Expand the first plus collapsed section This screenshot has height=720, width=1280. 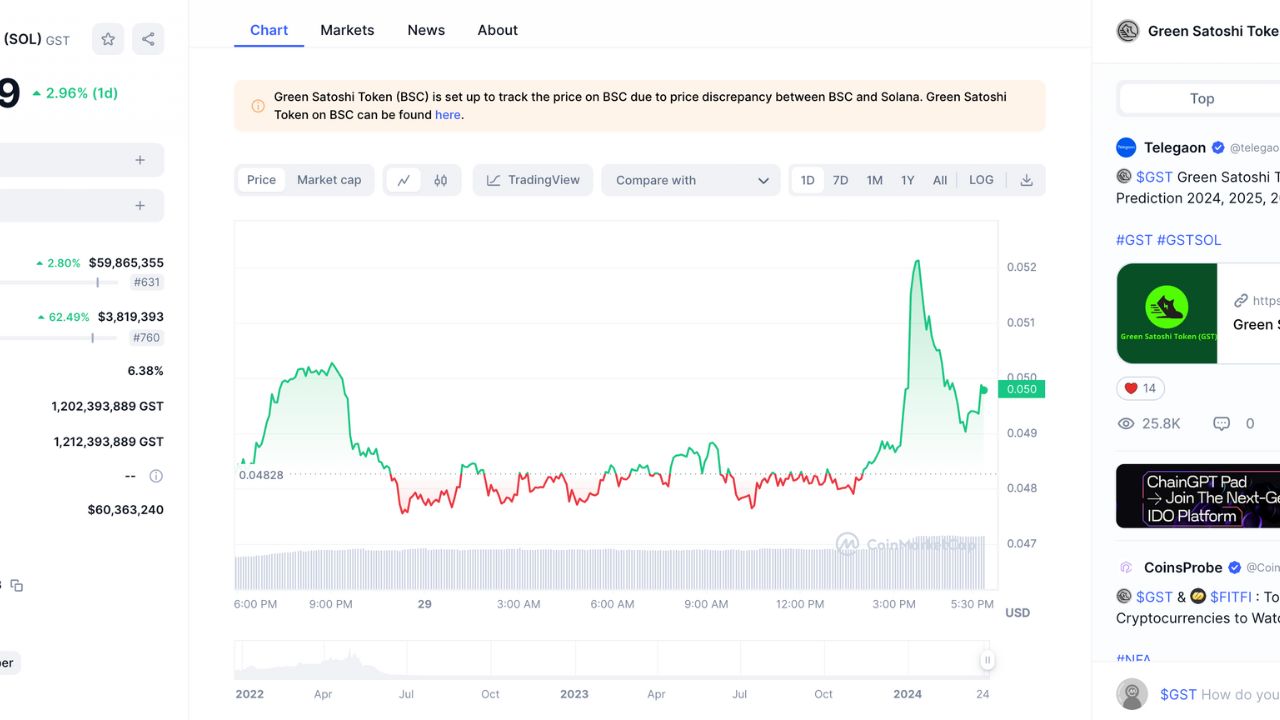point(140,160)
